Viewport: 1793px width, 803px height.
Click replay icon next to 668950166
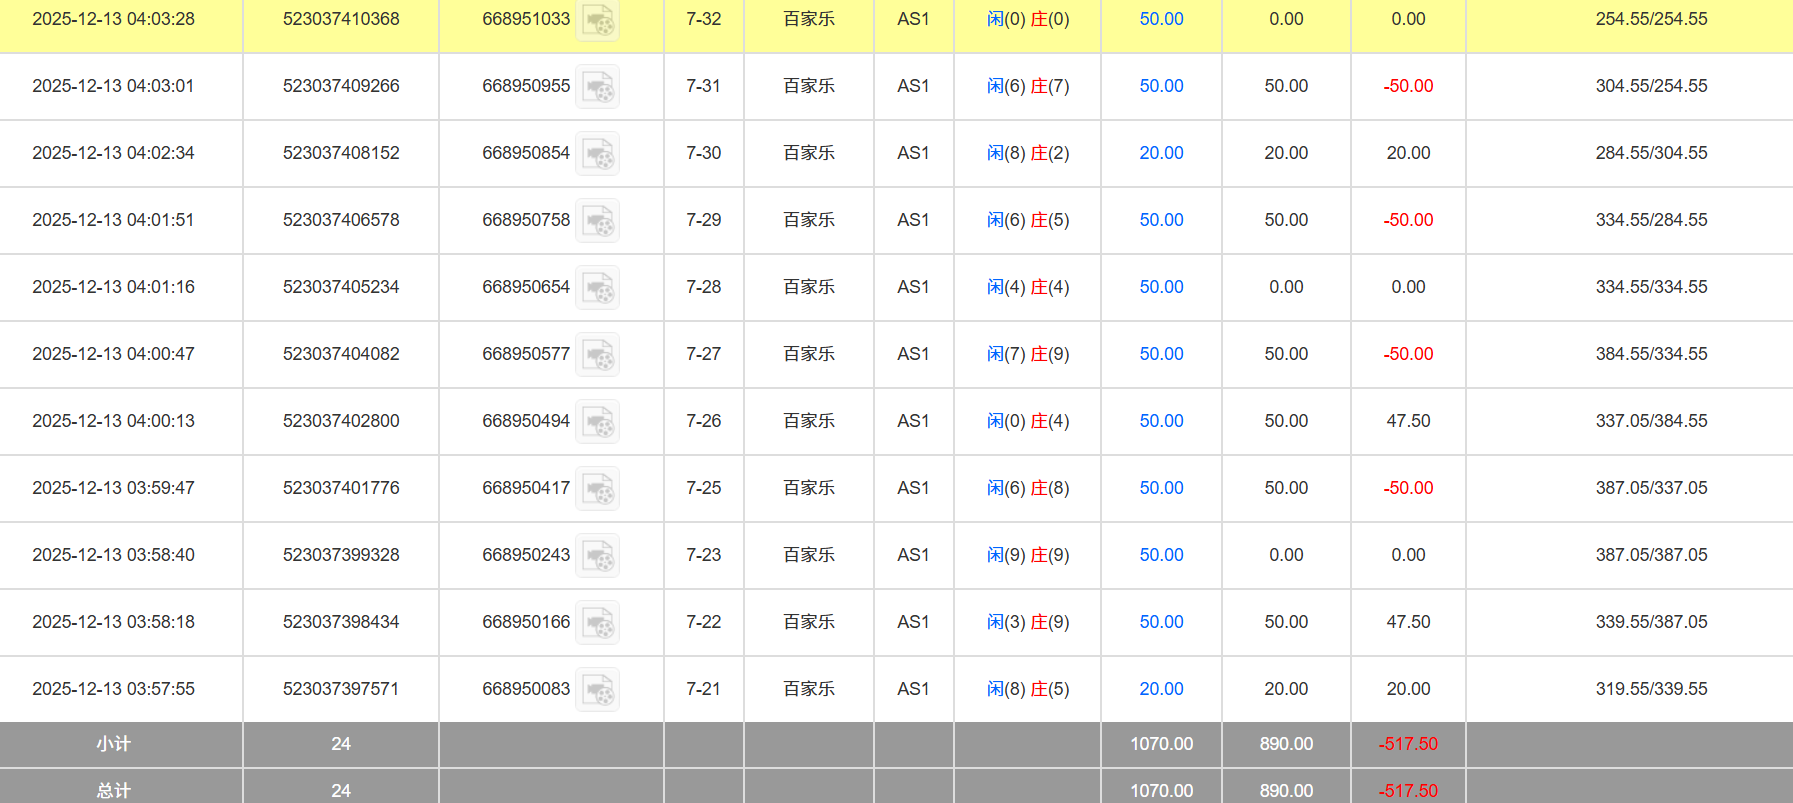[x=598, y=623]
